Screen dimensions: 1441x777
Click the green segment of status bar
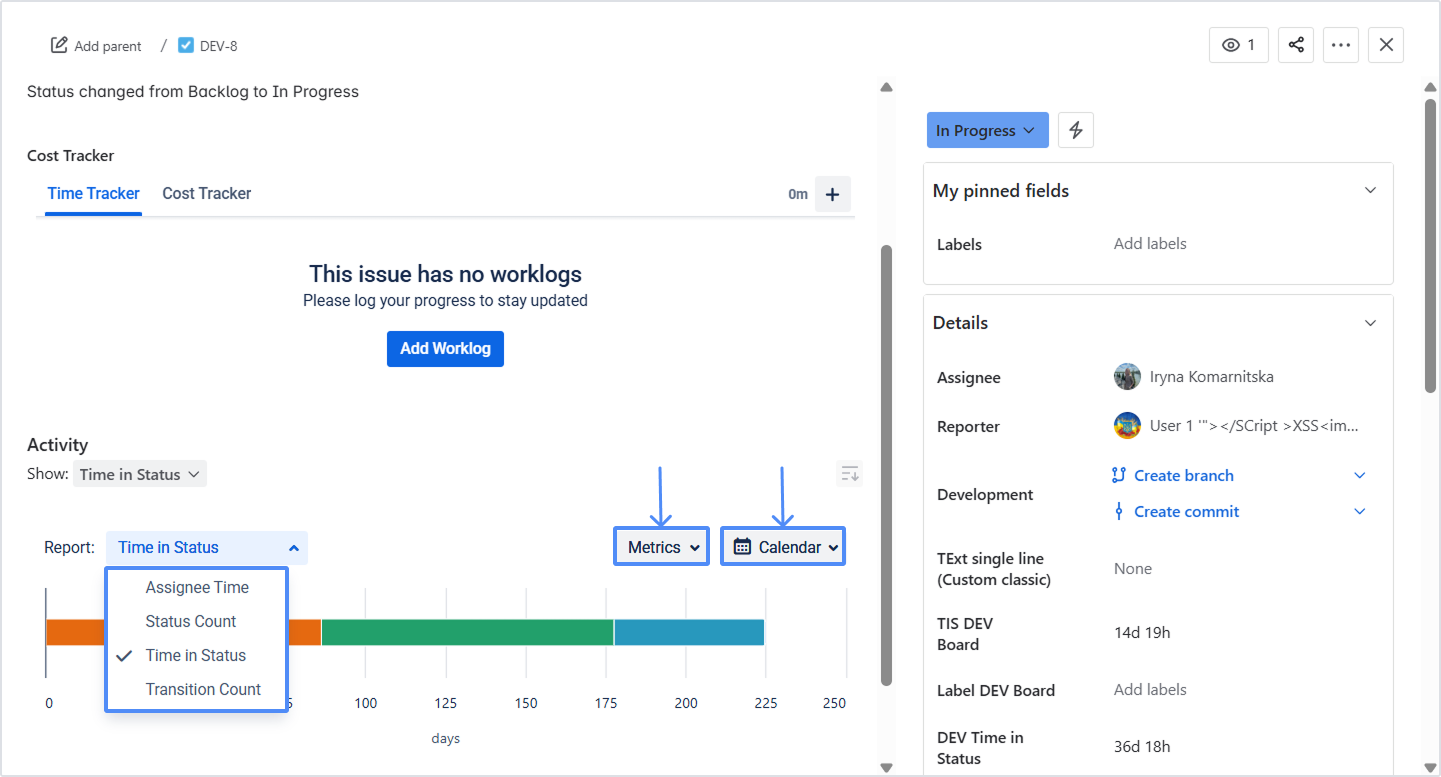pyautogui.click(x=466, y=632)
